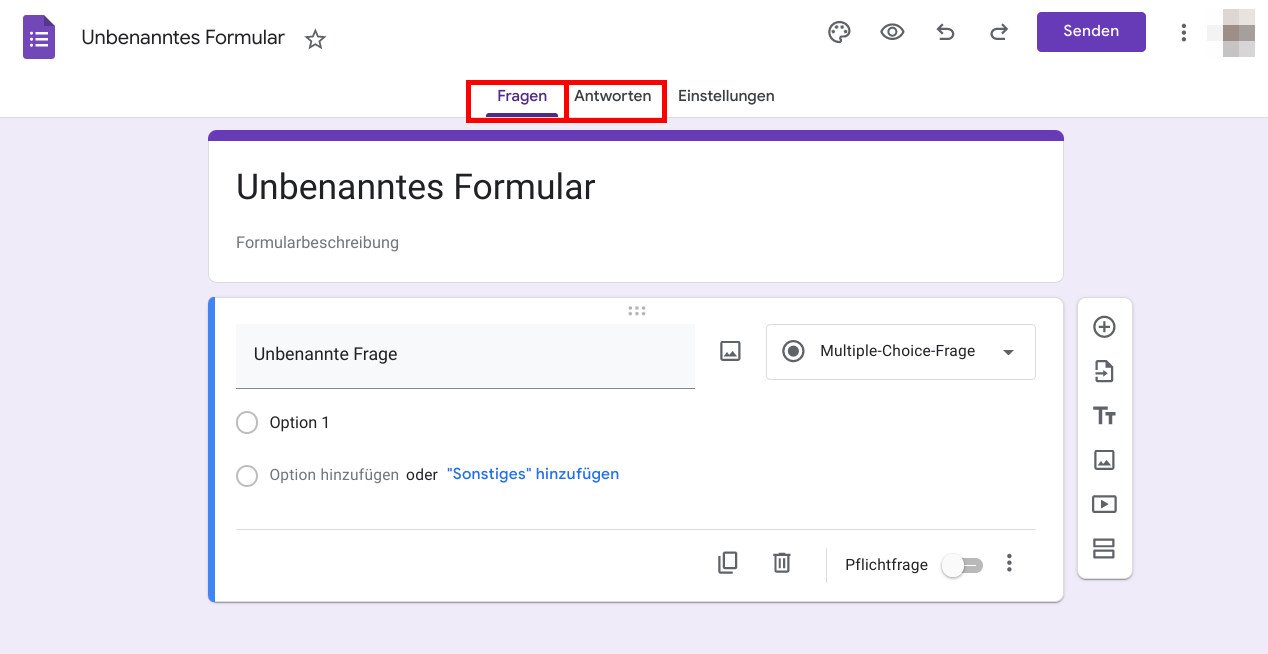Switch to the Antworten tab
This screenshot has width=1268, height=654.
pos(614,96)
